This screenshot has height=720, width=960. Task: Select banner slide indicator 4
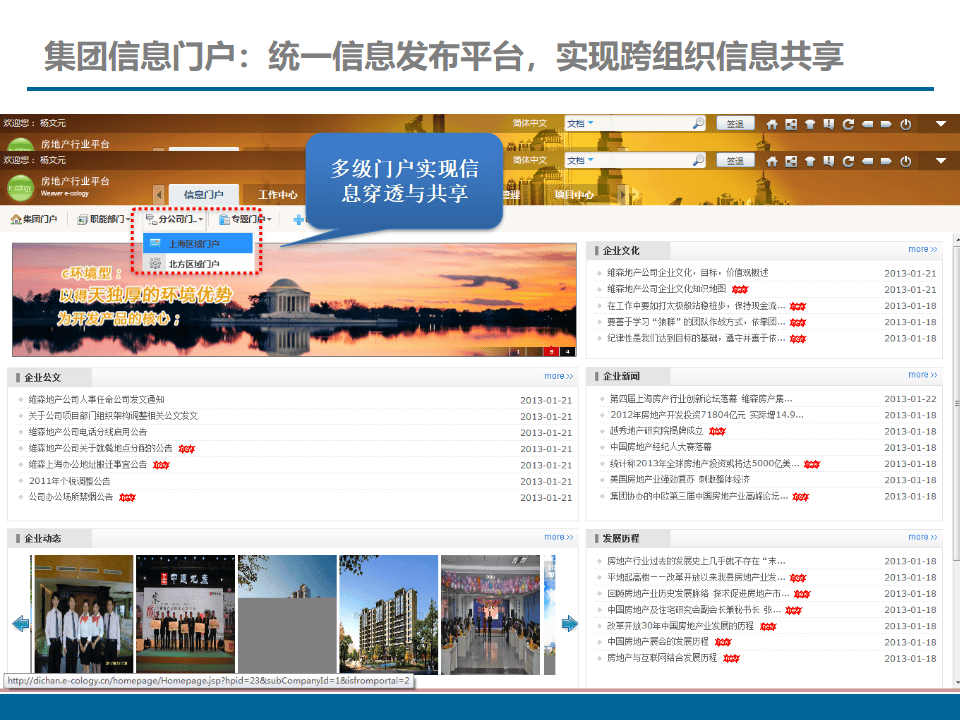tap(568, 352)
